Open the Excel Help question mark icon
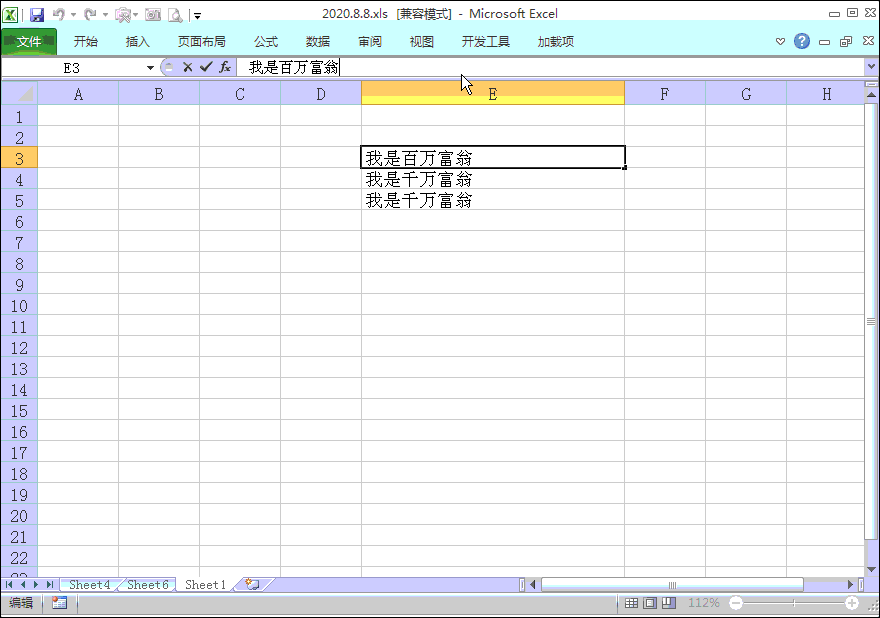Image resolution: width=880 pixels, height=618 pixels. [801, 41]
